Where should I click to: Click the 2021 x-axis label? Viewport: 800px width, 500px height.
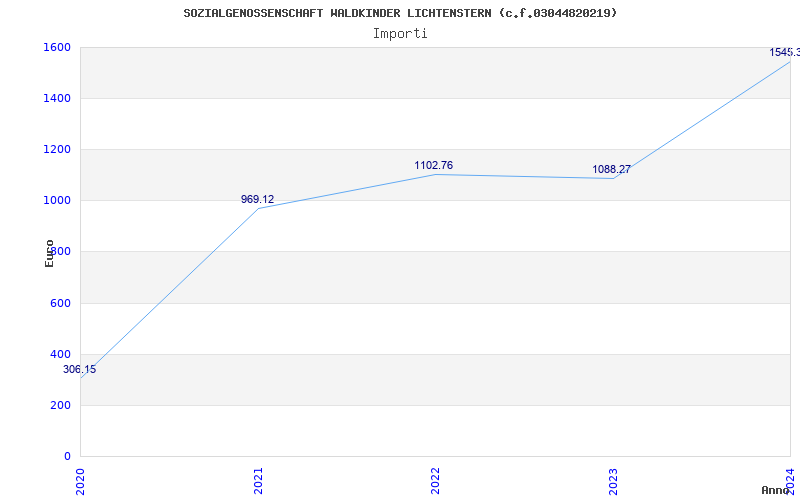point(258,481)
